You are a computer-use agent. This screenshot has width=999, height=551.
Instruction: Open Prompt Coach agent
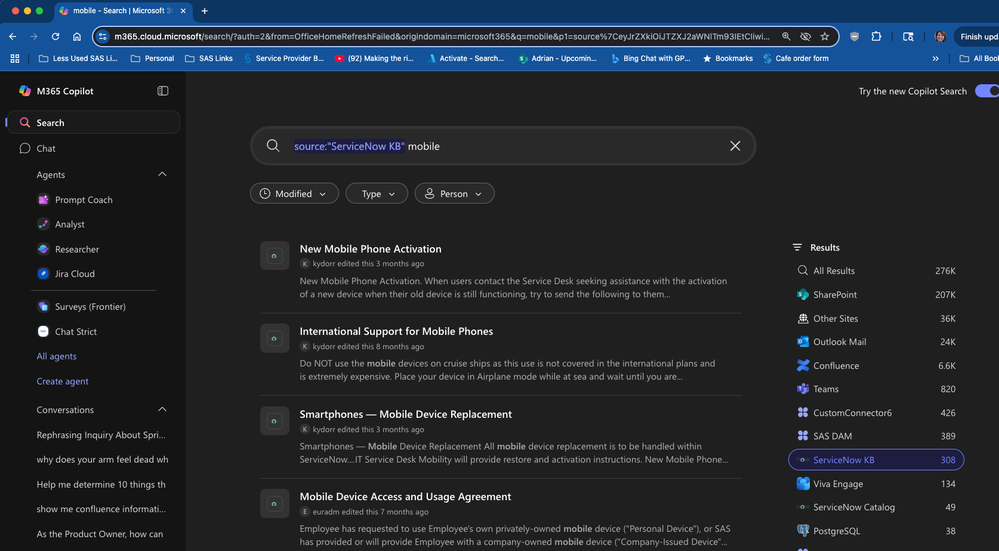[83, 199]
